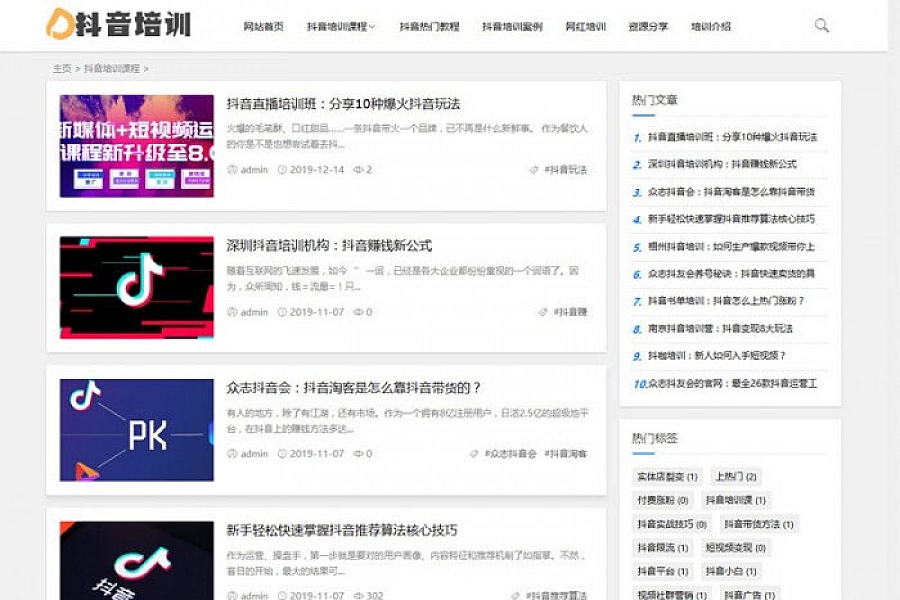Click the 主页 breadcrumb link
Image resolution: width=900 pixels, height=600 pixels.
62,68
